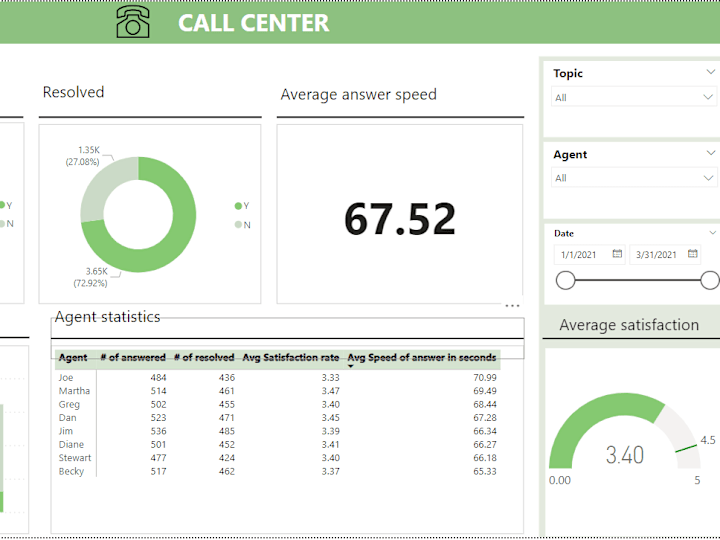Click Jim's answered count 536
720x540 pixels.
pyautogui.click(x=158, y=431)
